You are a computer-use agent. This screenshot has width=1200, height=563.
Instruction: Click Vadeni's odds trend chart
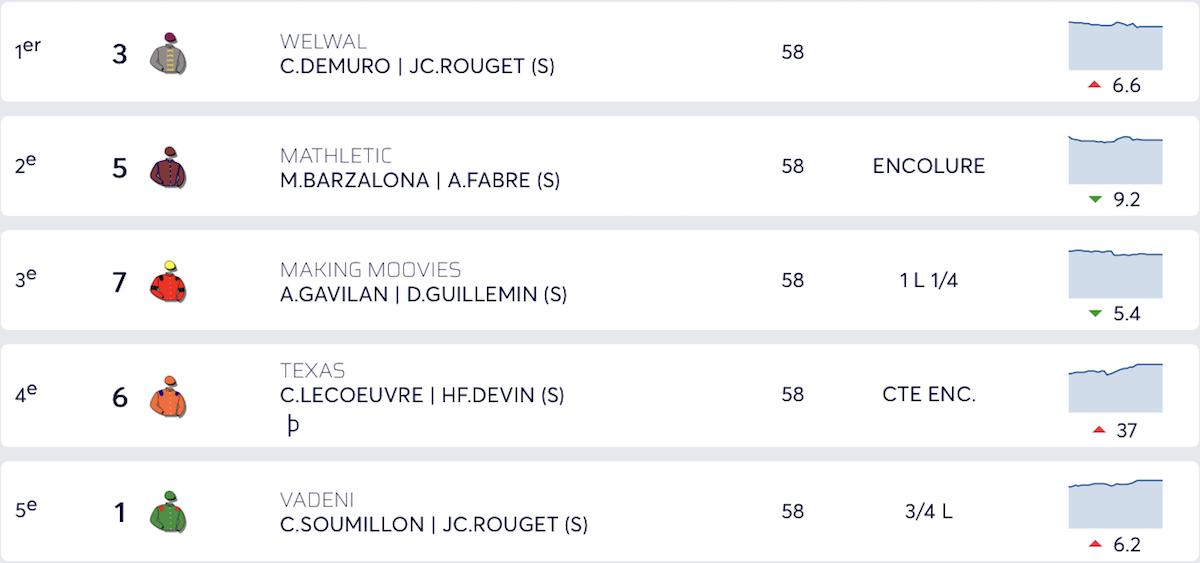click(1115, 504)
